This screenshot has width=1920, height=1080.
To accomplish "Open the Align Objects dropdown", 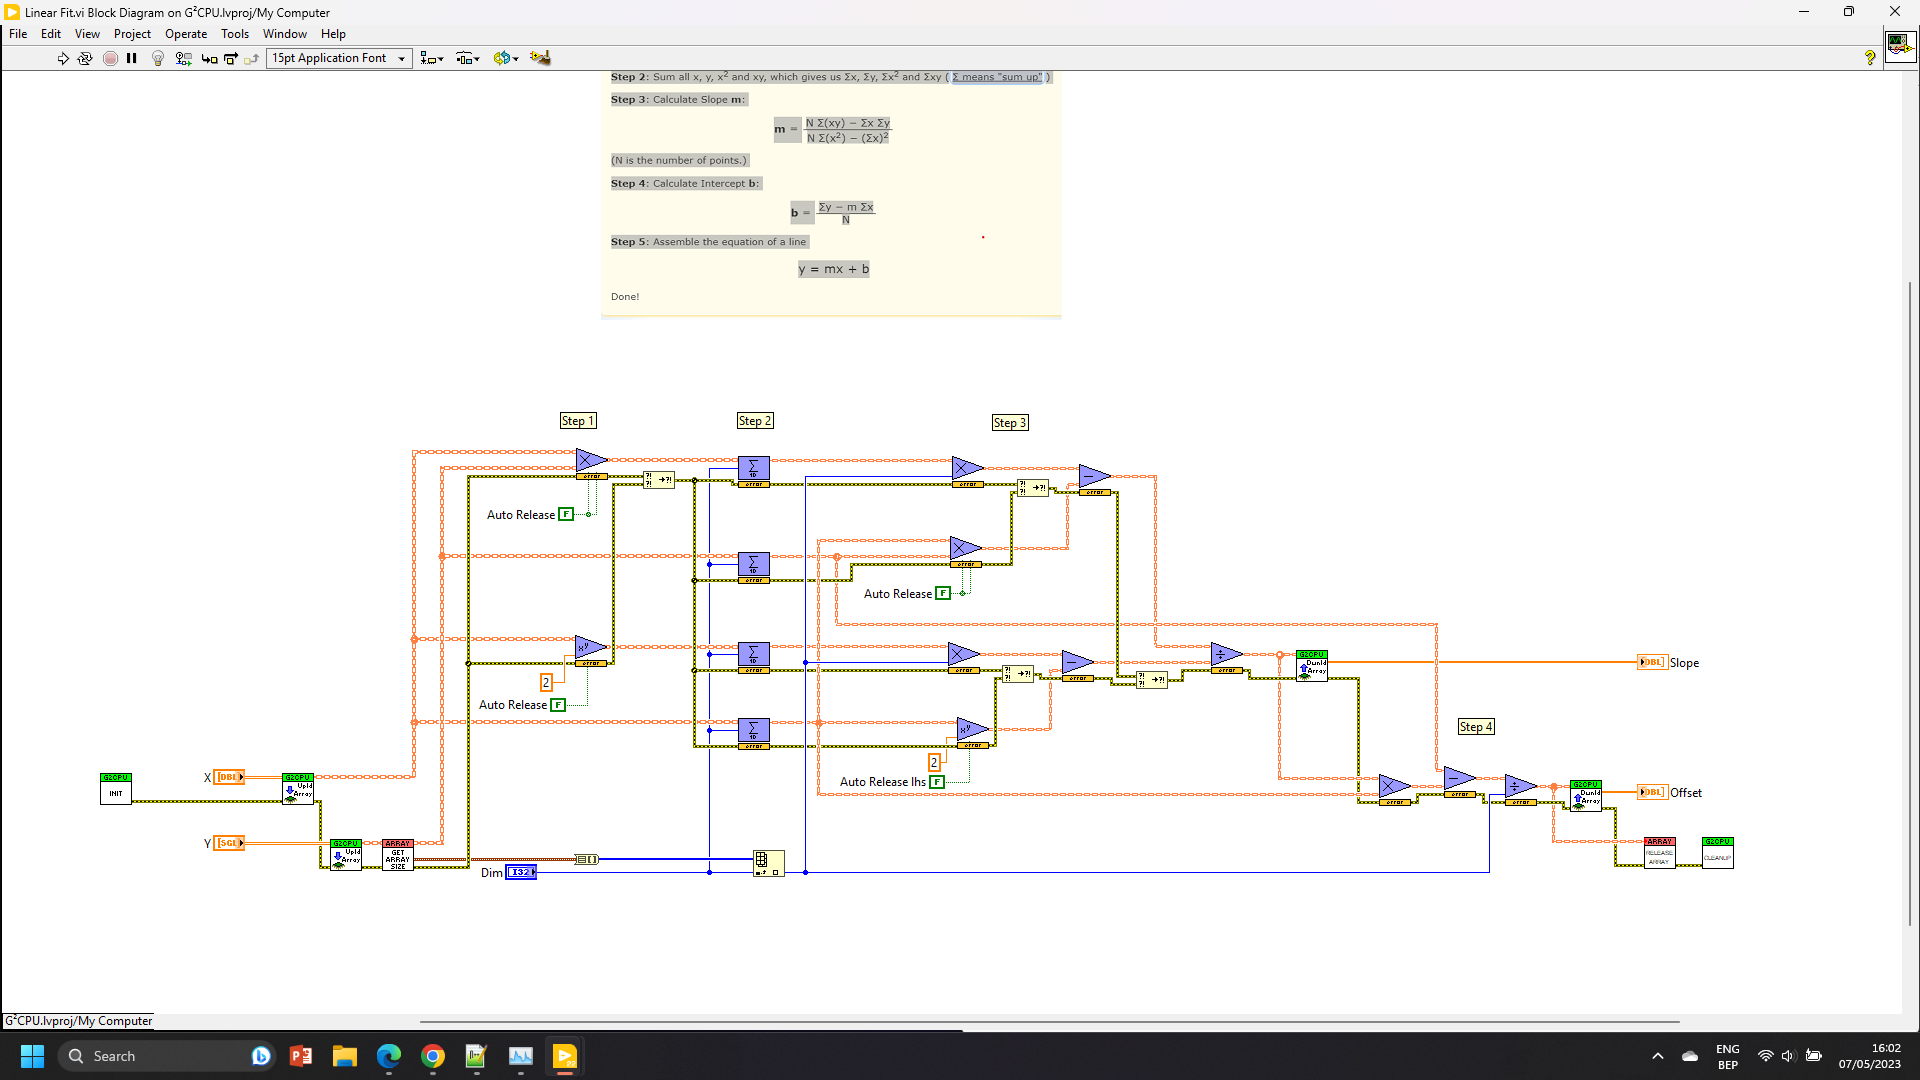I will [x=432, y=58].
